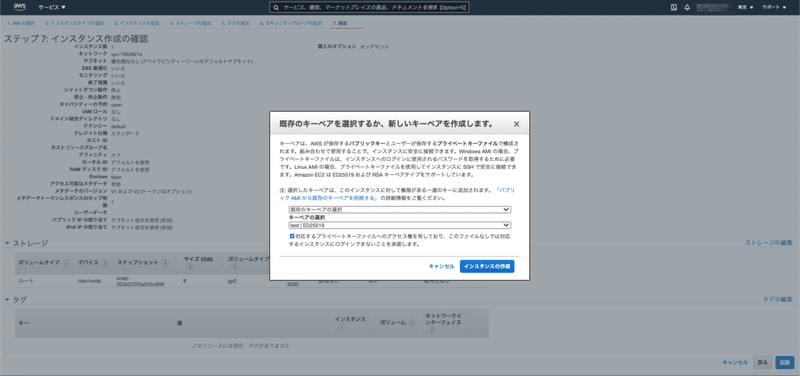This screenshot has height=376, width=800.
Task: Click このリソースには現在、タグがありません message
Action: click(240, 345)
